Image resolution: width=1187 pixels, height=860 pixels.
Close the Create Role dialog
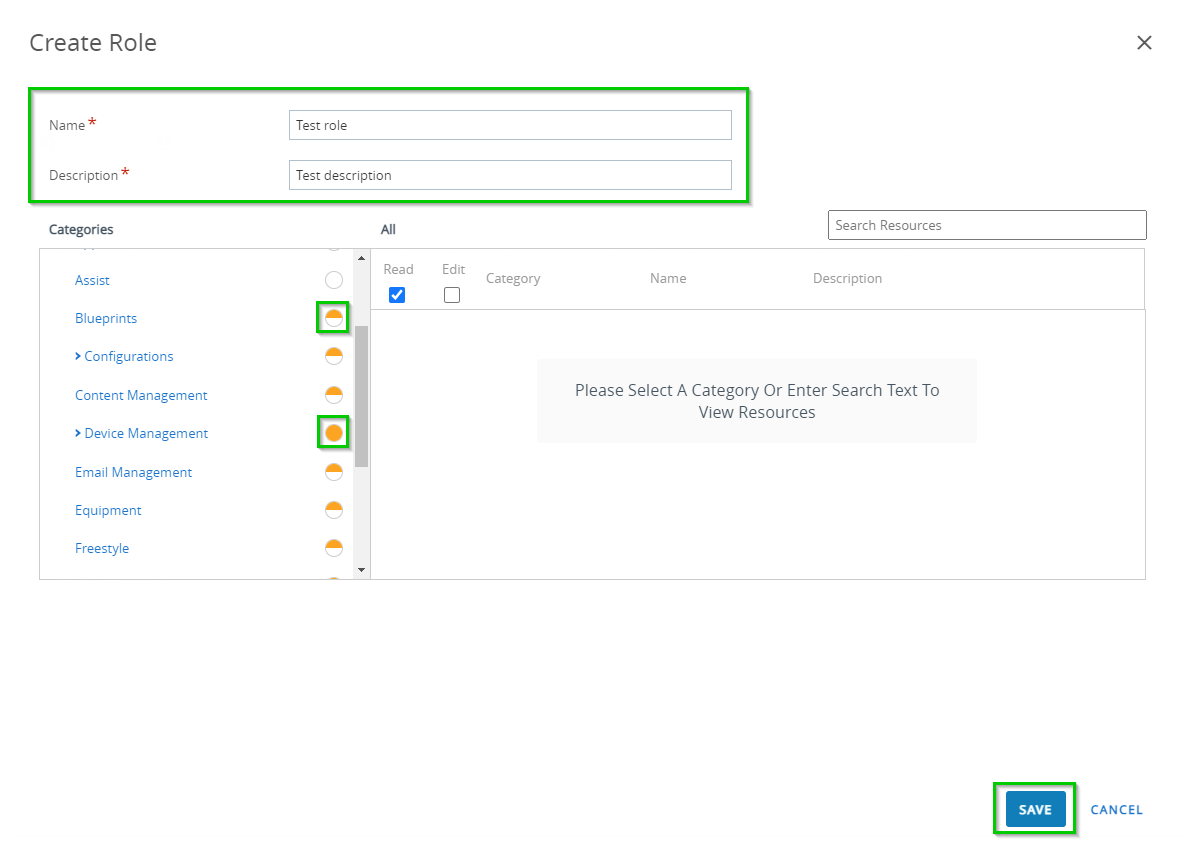coord(1144,42)
